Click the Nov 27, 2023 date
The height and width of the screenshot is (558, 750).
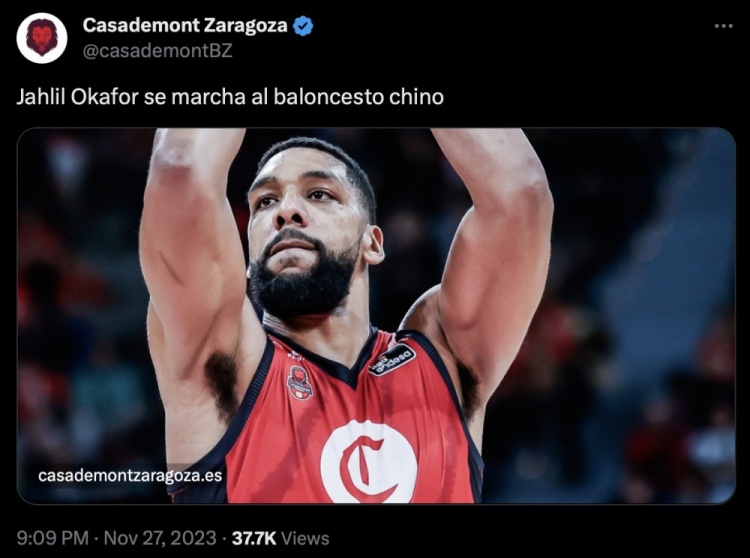[x=160, y=538]
